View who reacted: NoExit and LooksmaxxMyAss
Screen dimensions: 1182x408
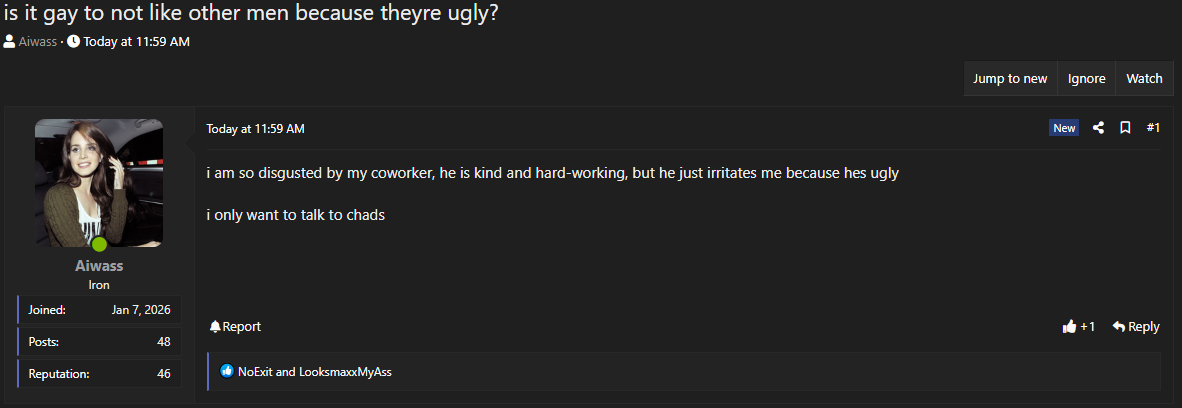[x=316, y=372]
